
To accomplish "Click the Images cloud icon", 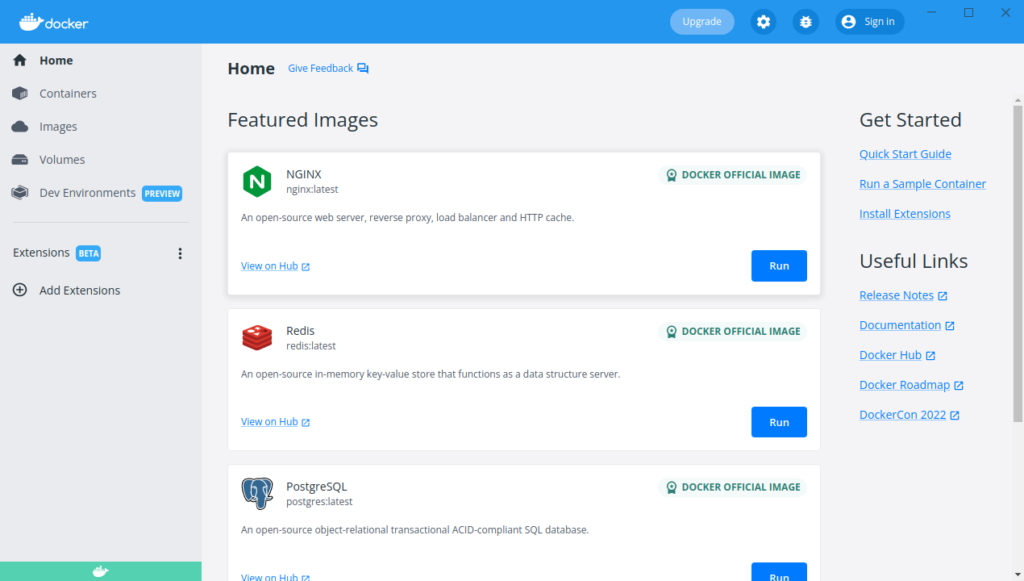I will [20, 127].
